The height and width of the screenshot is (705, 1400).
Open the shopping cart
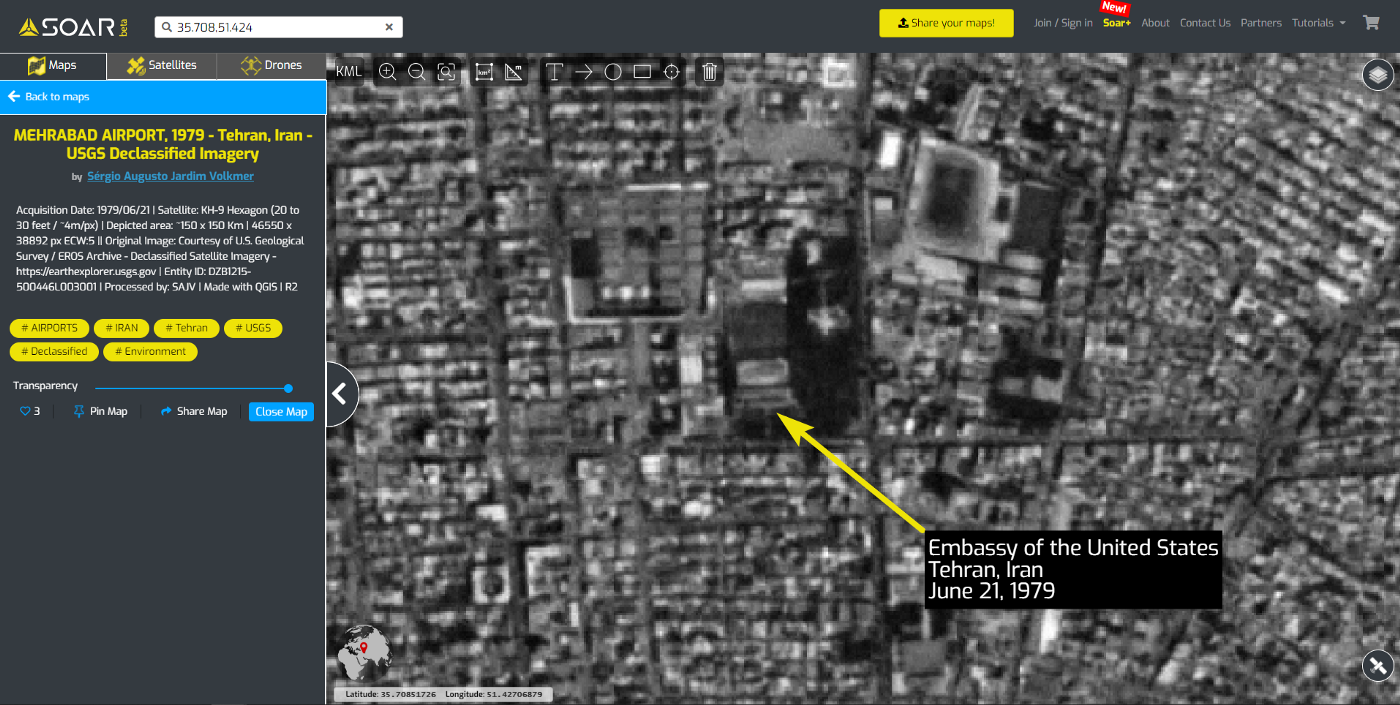pos(1371,23)
